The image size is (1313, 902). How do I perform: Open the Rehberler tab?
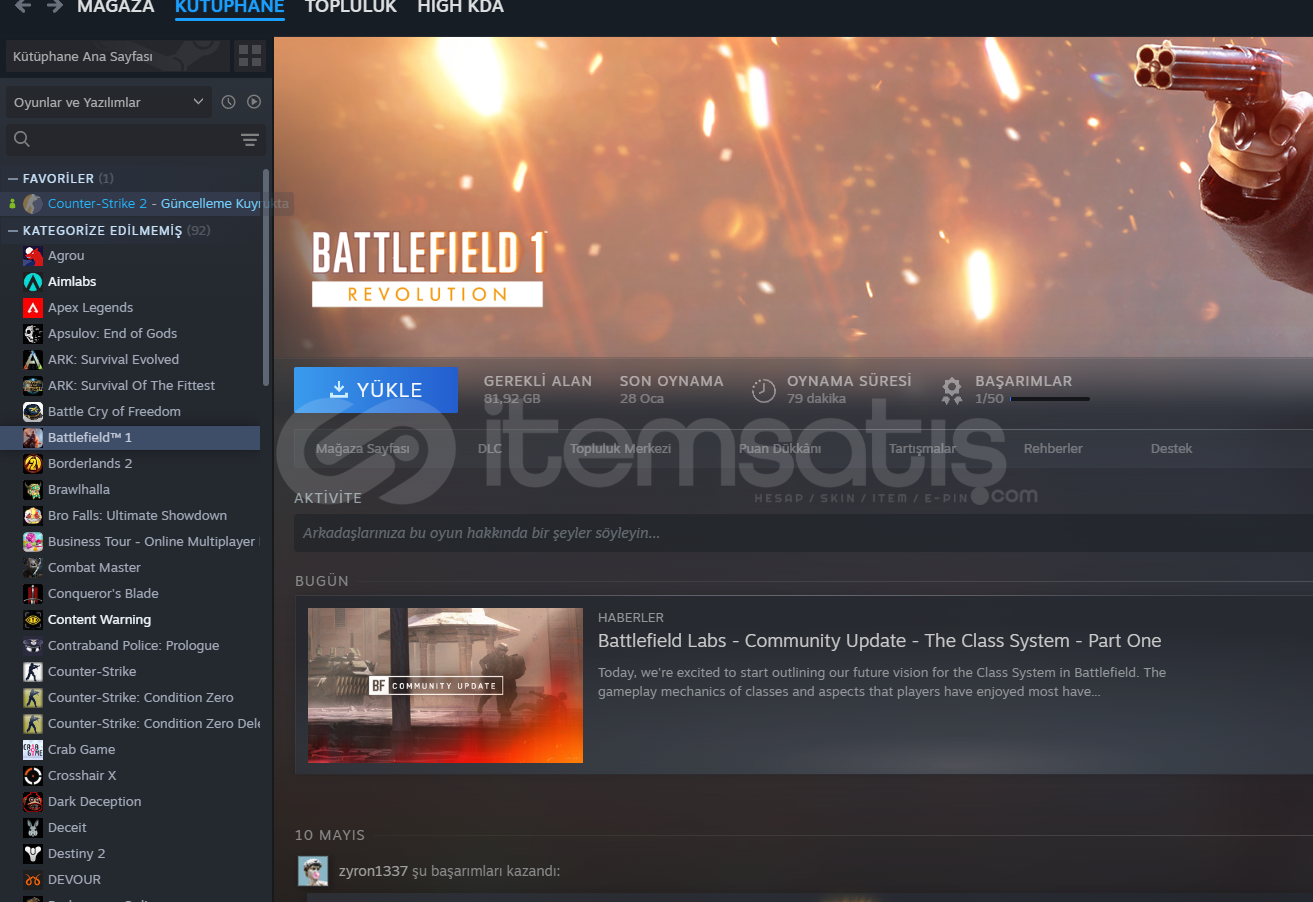pos(1053,449)
